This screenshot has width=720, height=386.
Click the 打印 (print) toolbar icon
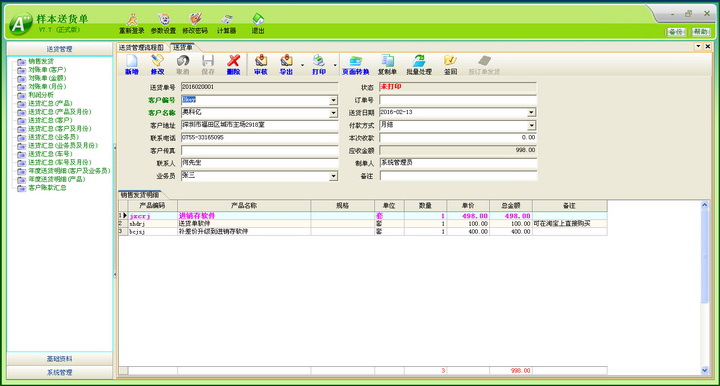[x=319, y=65]
